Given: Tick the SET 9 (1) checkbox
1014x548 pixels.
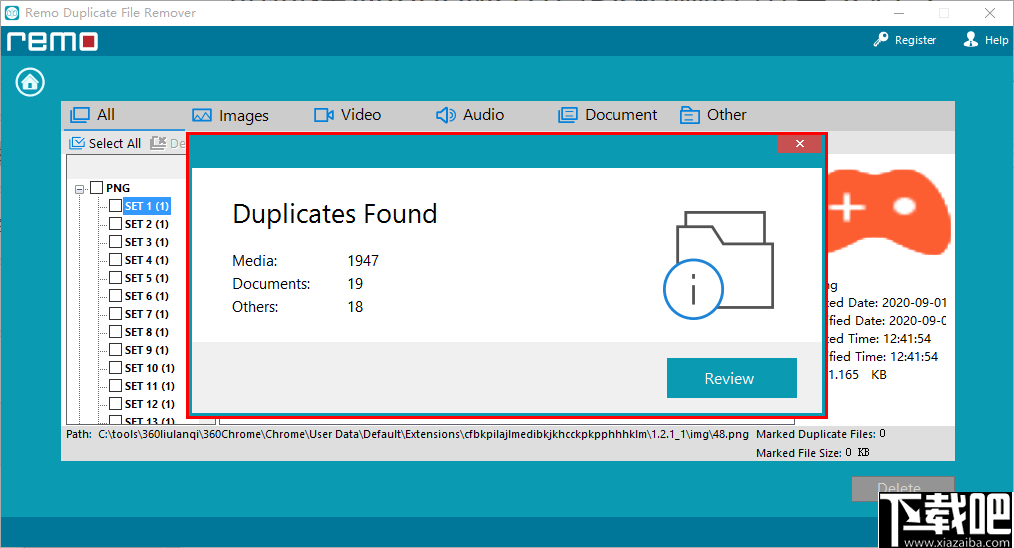Looking at the screenshot, I should click(x=115, y=349).
